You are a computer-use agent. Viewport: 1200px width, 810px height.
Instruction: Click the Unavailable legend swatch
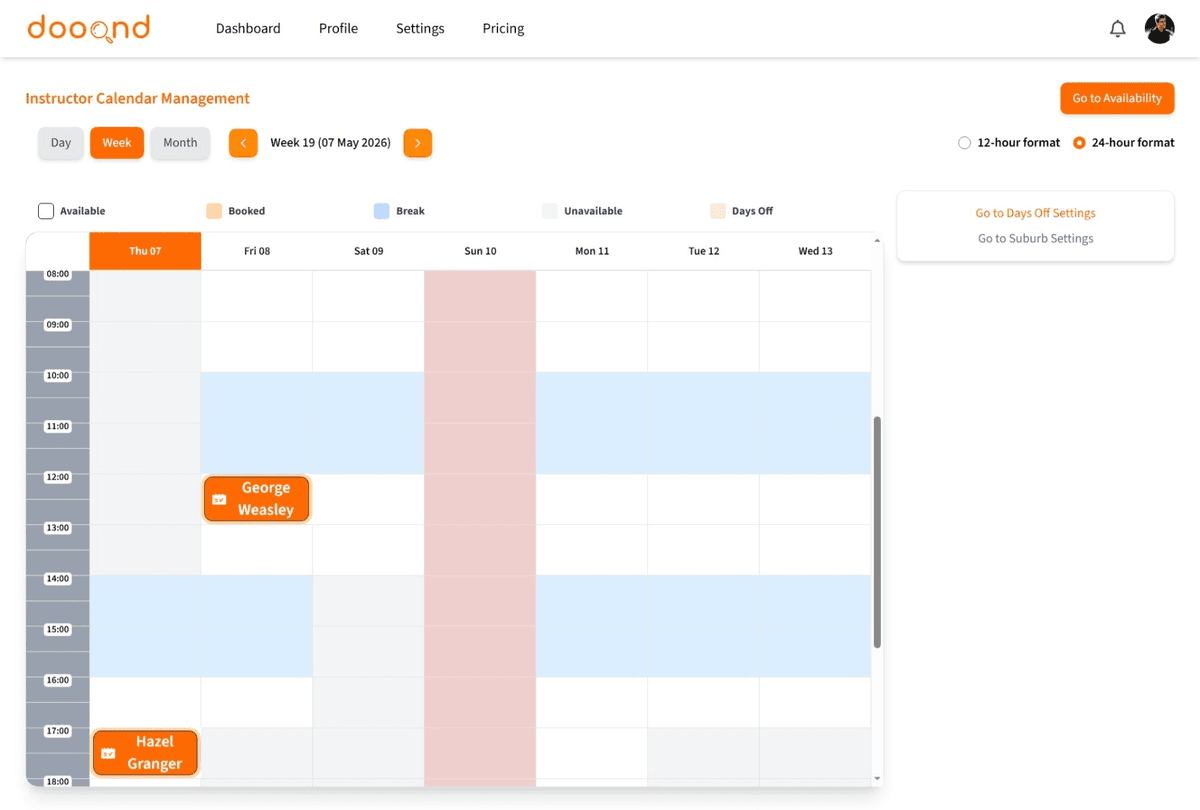pyautogui.click(x=550, y=211)
